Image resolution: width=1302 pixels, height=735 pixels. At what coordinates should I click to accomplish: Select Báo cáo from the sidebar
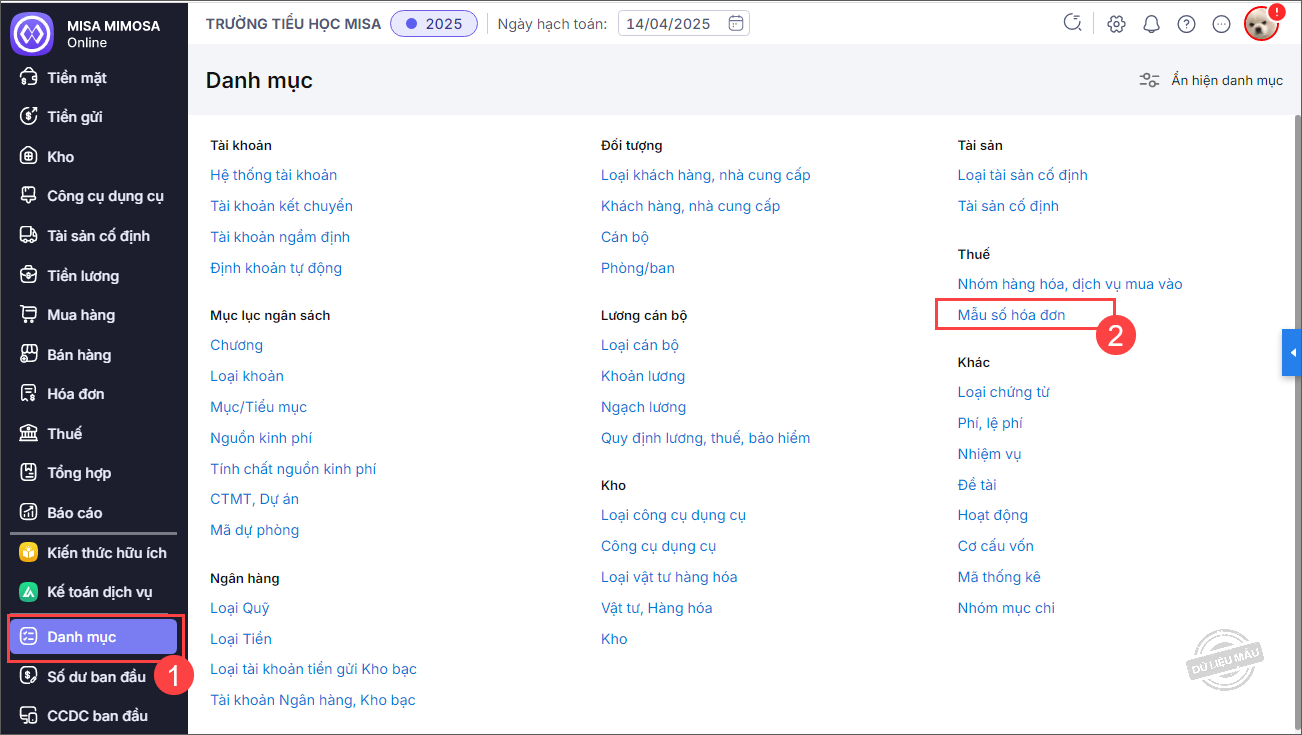click(x=75, y=512)
